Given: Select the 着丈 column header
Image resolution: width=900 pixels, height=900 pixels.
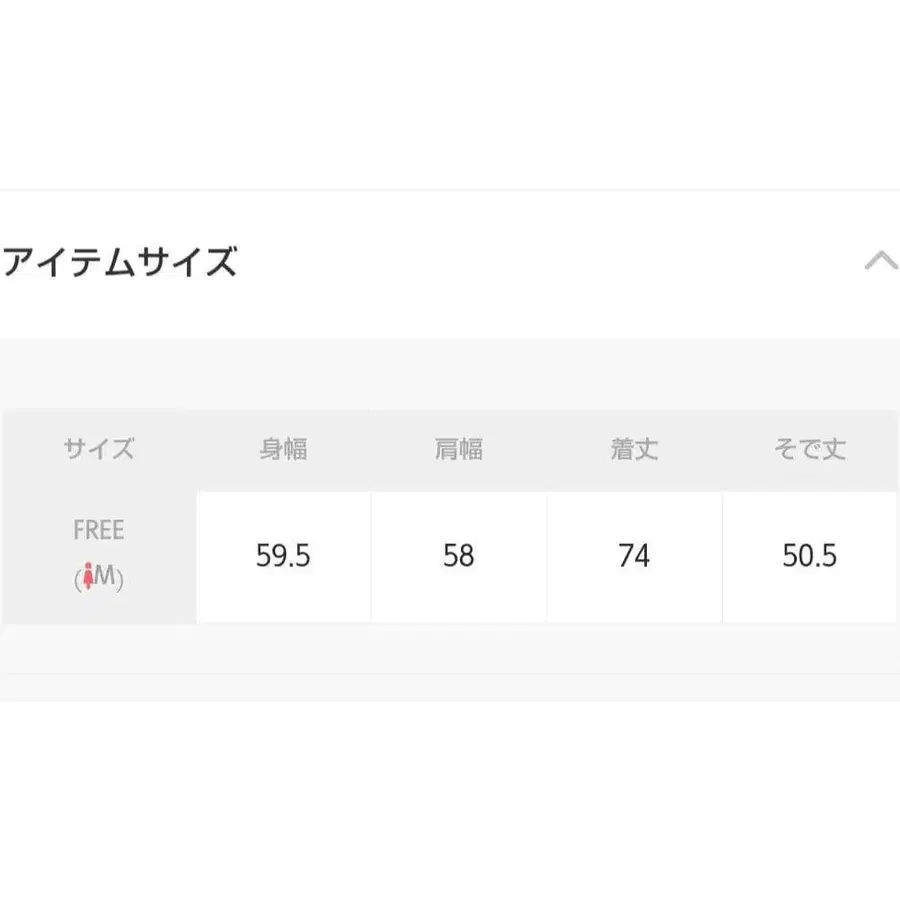Looking at the screenshot, I should tap(634, 449).
